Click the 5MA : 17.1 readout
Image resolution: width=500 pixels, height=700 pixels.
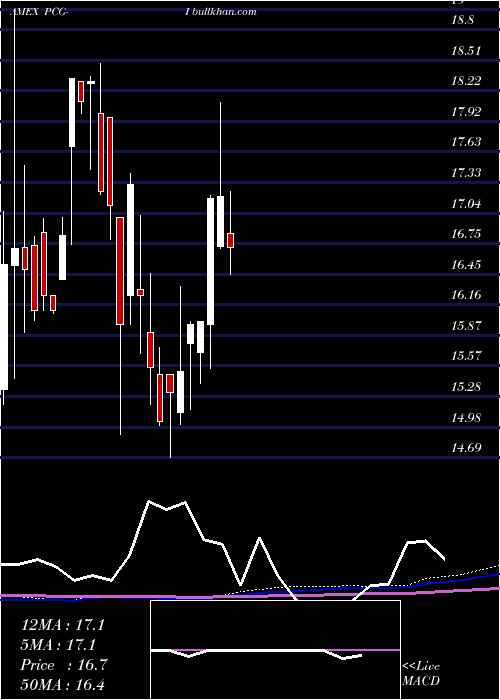pos(59,645)
